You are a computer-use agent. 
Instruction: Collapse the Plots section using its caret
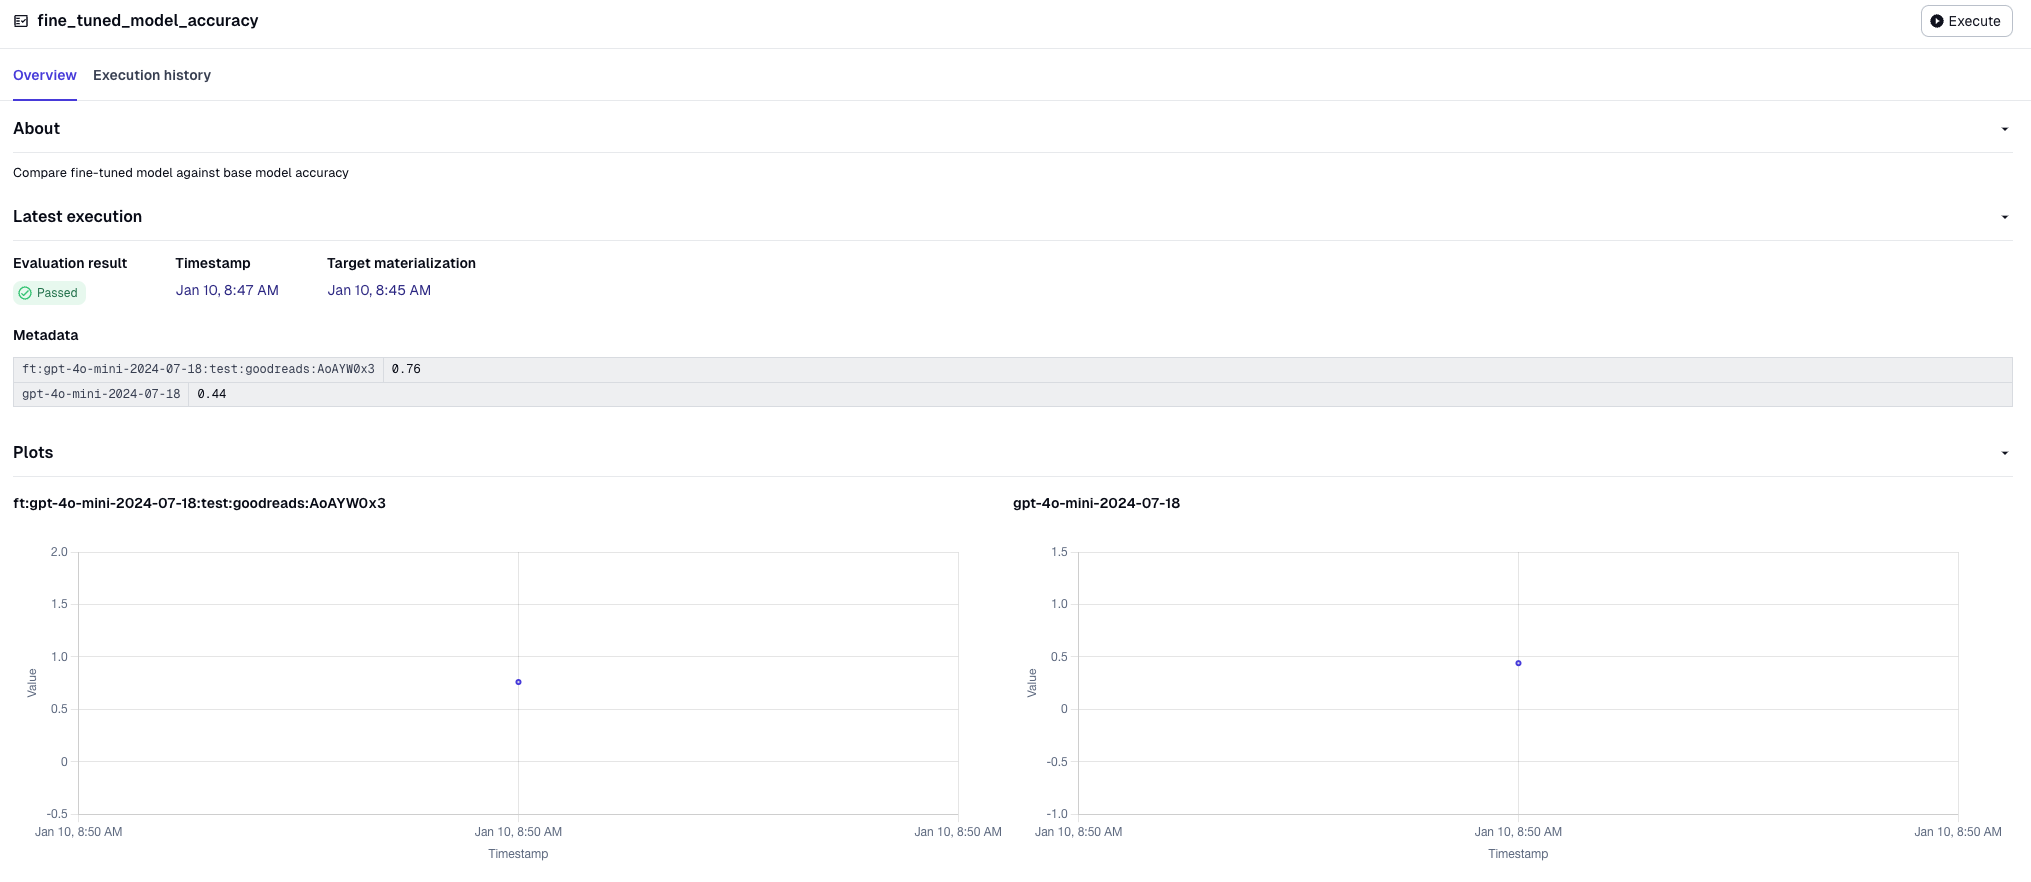coord(2004,453)
